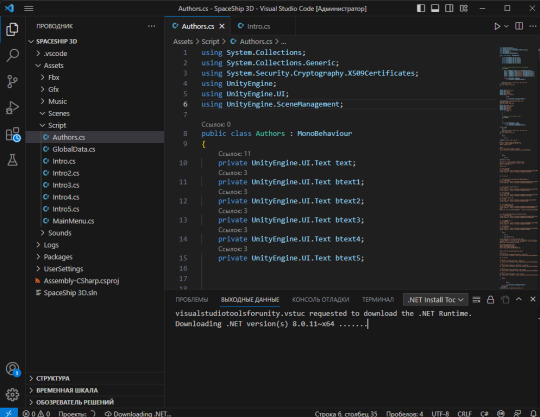Switch to the ТЕРМИНАЛ panel tab
The height and width of the screenshot is (417, 540).
click(x=378, y=300)
